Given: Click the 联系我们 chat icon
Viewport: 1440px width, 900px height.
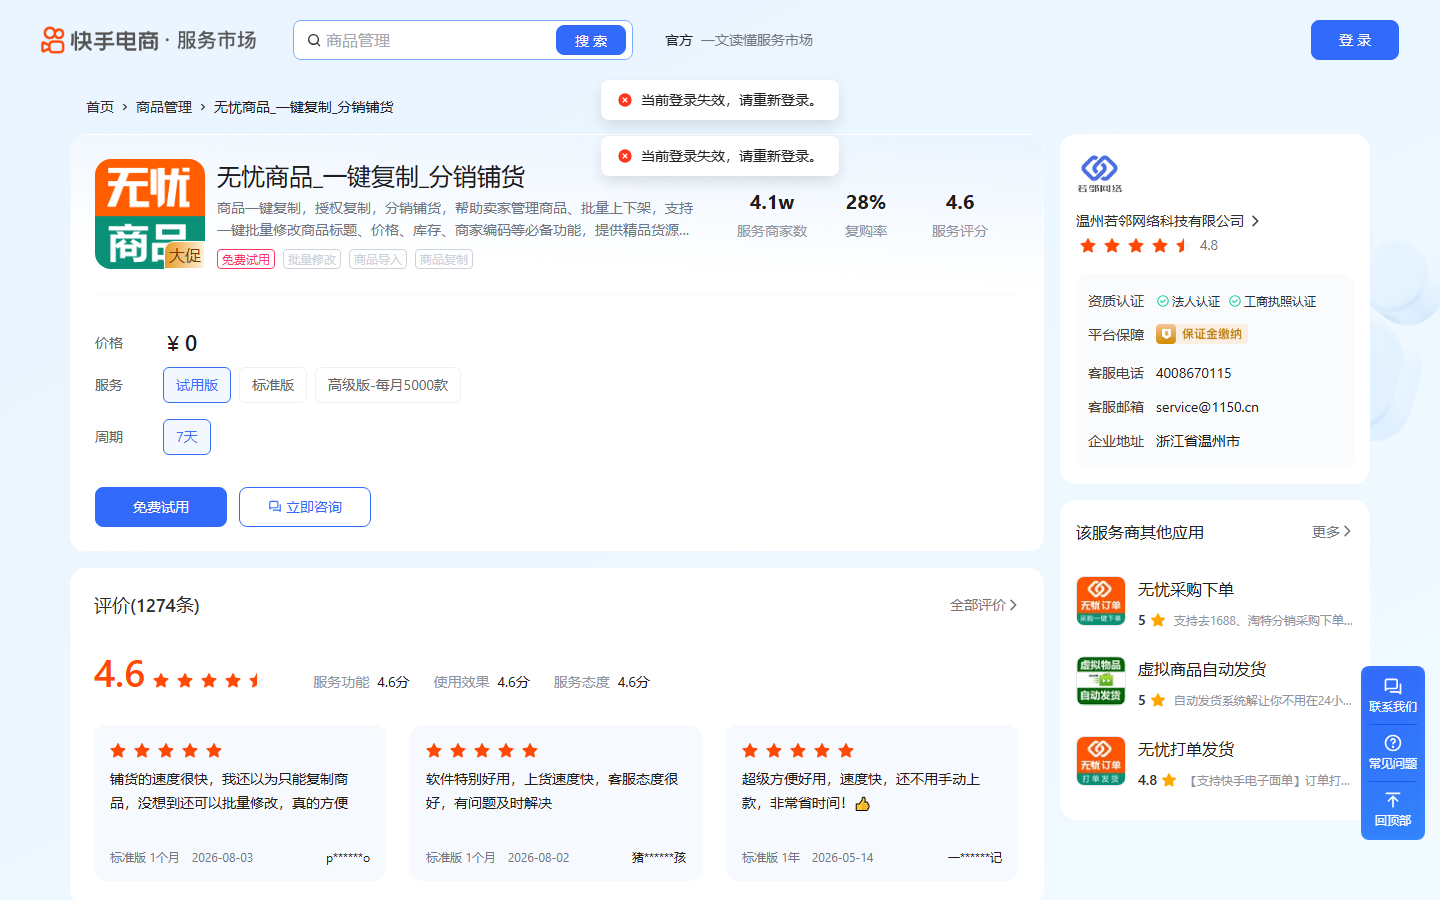Looking at the screenshot, I should 1393,686.
